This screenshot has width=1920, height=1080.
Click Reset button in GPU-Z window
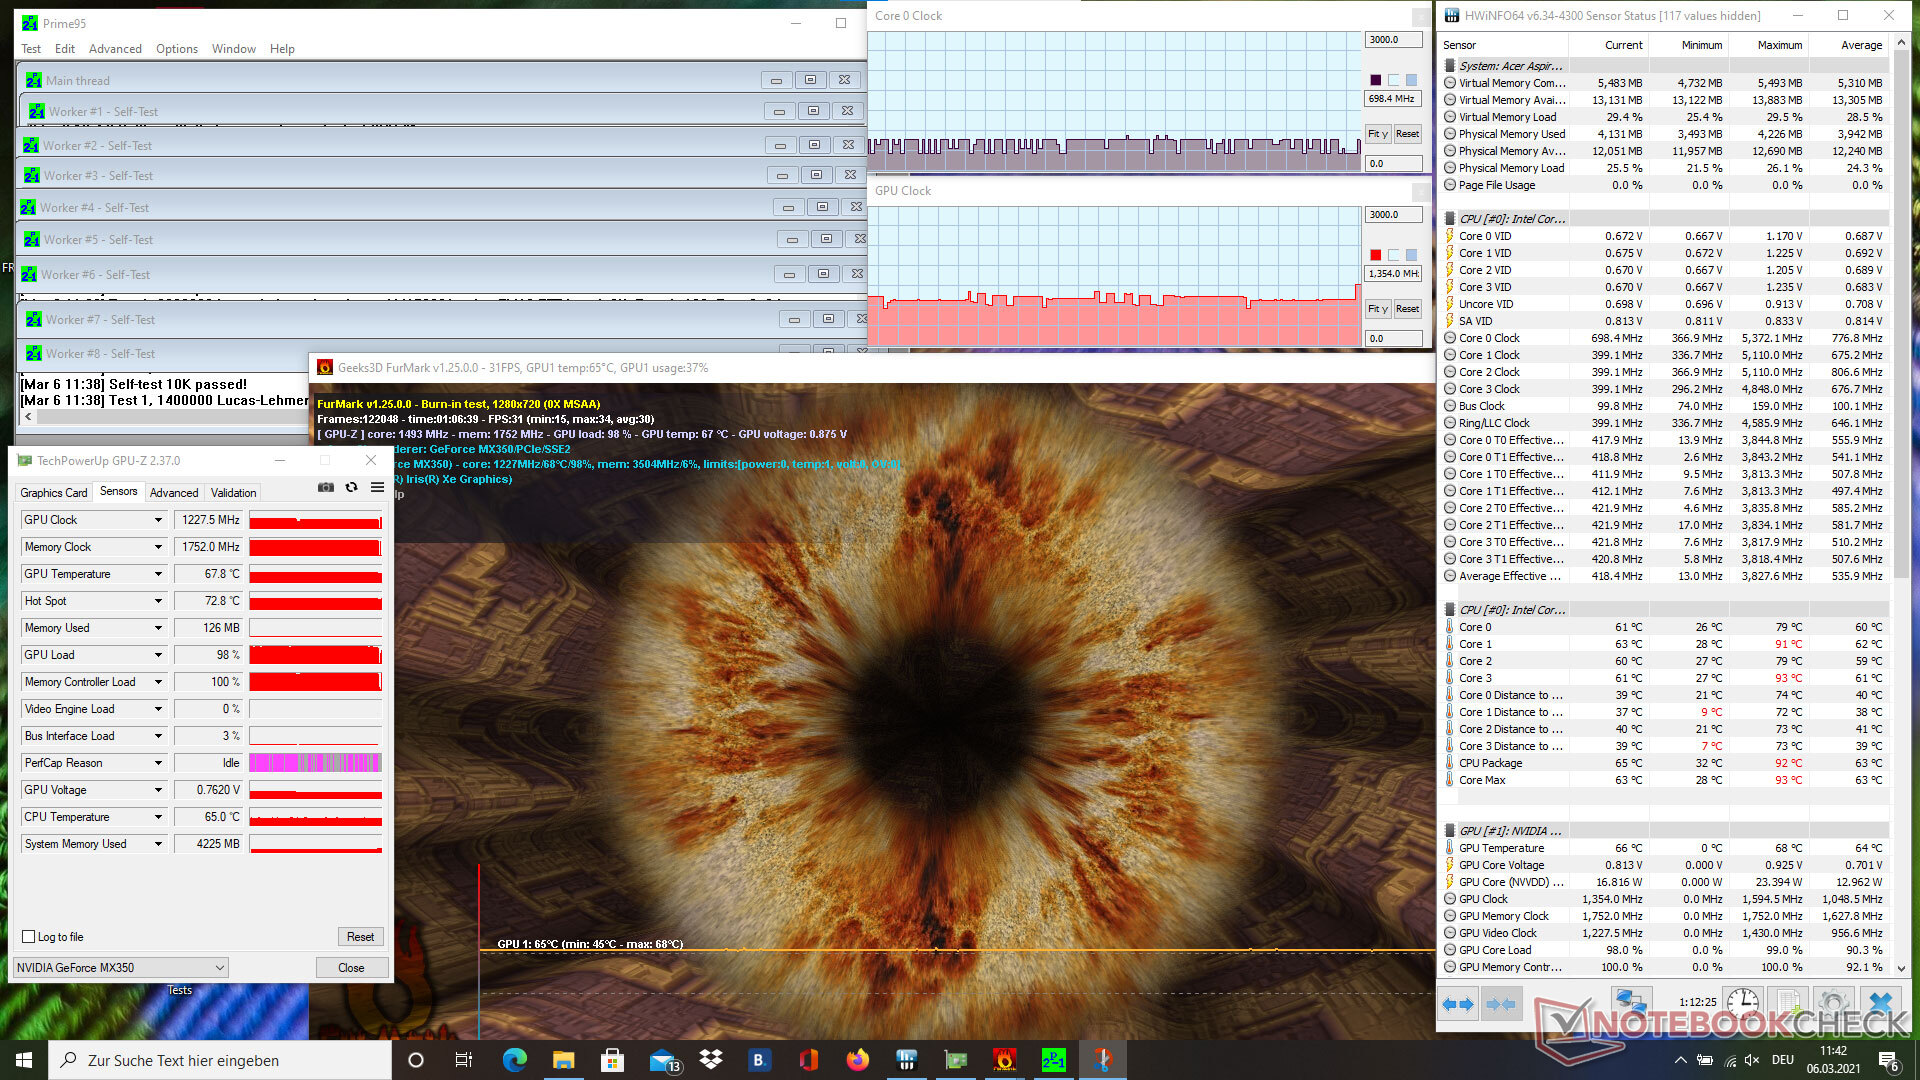360,937
